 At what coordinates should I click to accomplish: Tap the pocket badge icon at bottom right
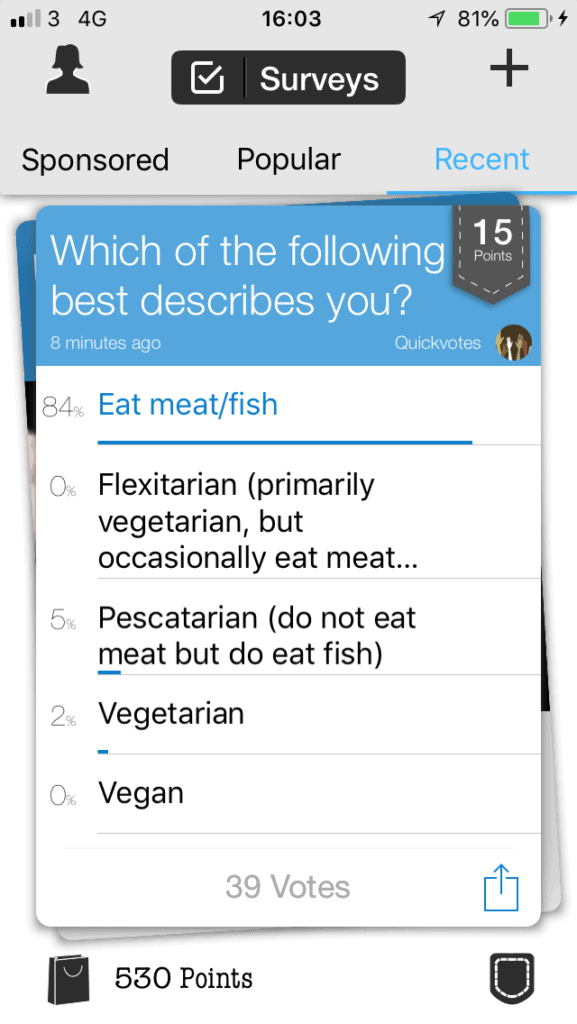tap(512, 978)
